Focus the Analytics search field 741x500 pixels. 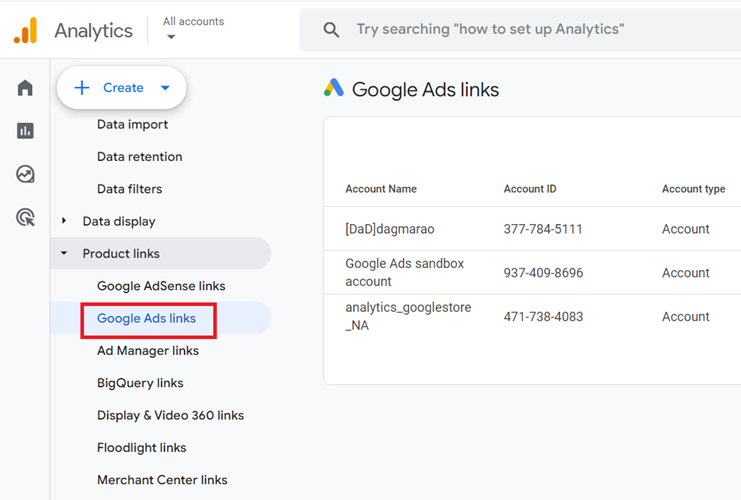coord(520,30)
